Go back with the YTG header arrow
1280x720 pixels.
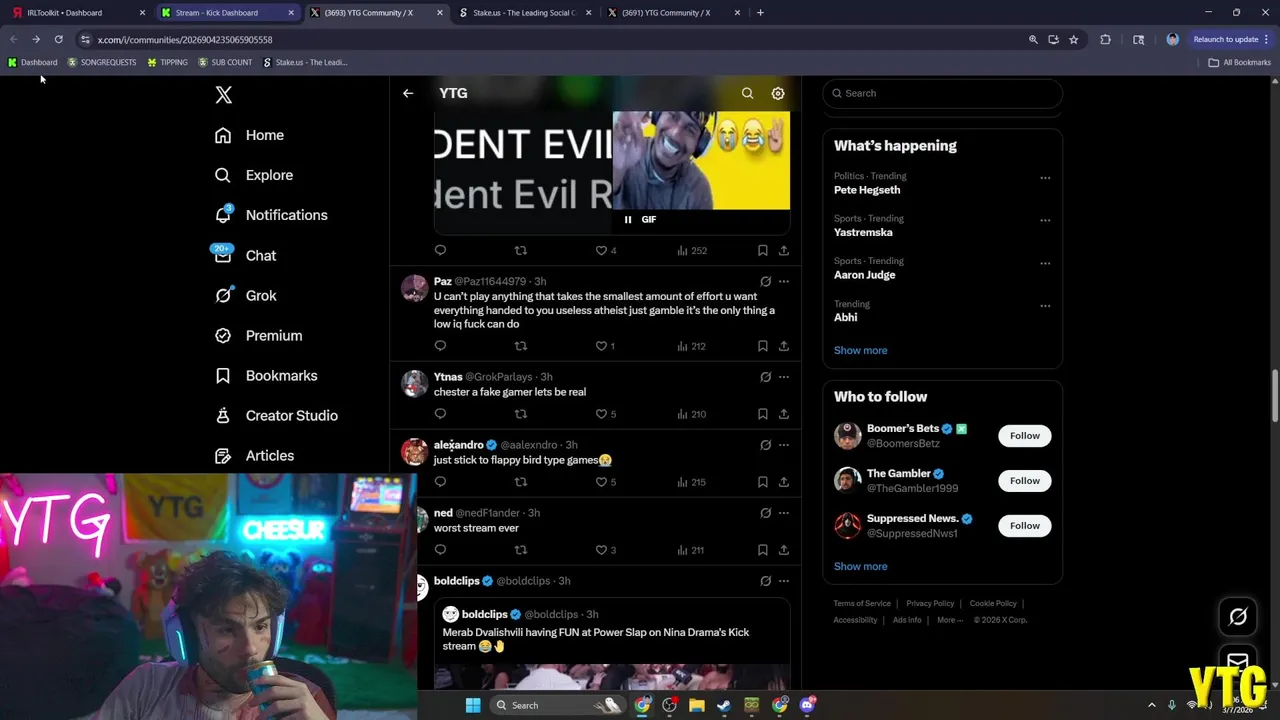(x=408, y=93)
